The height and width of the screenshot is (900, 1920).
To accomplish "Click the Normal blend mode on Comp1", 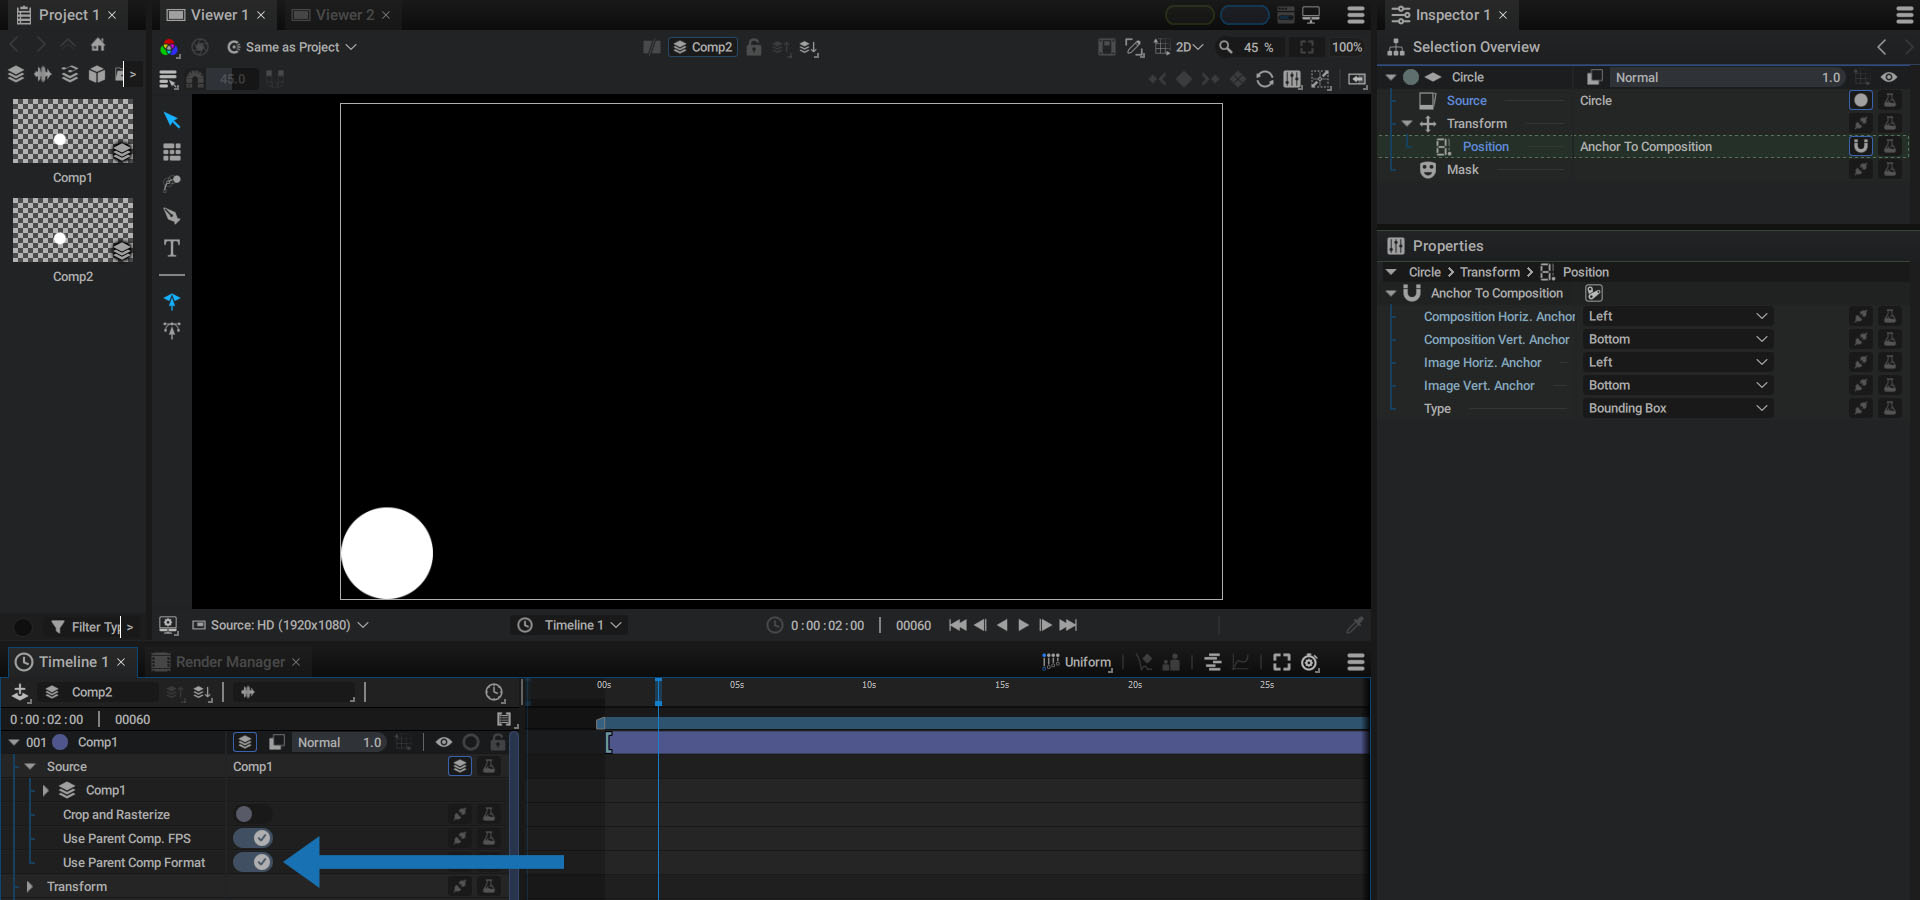I will (319, 742).
